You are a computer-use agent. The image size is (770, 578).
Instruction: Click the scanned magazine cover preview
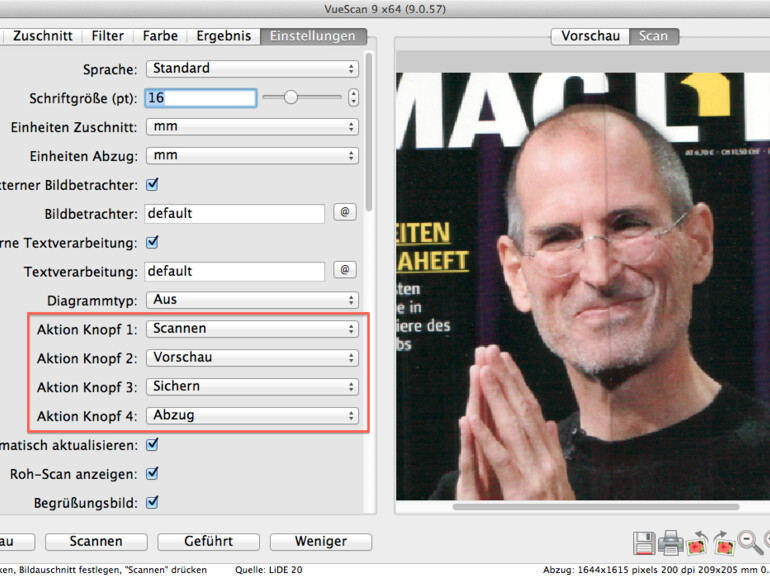[583, 286]
